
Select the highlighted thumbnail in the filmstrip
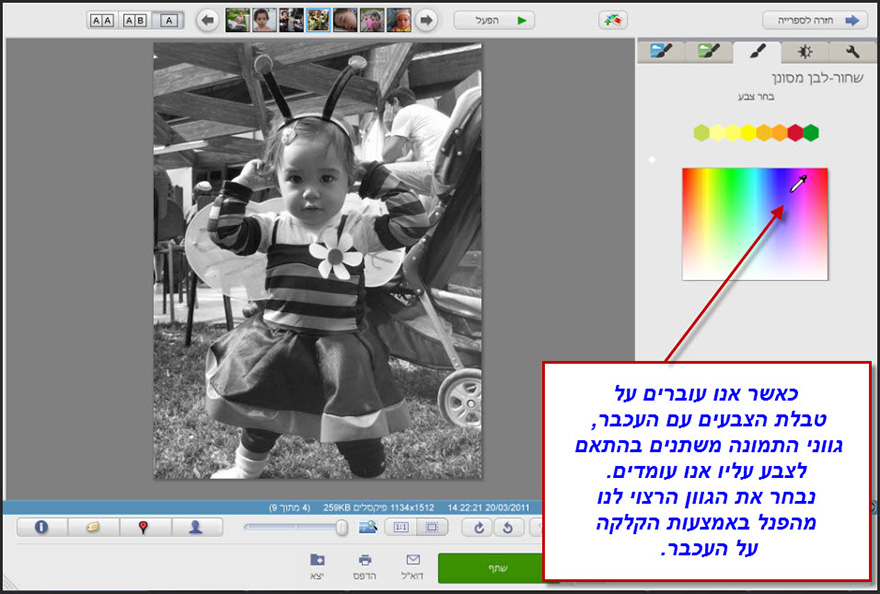click(x=318, y=19)
